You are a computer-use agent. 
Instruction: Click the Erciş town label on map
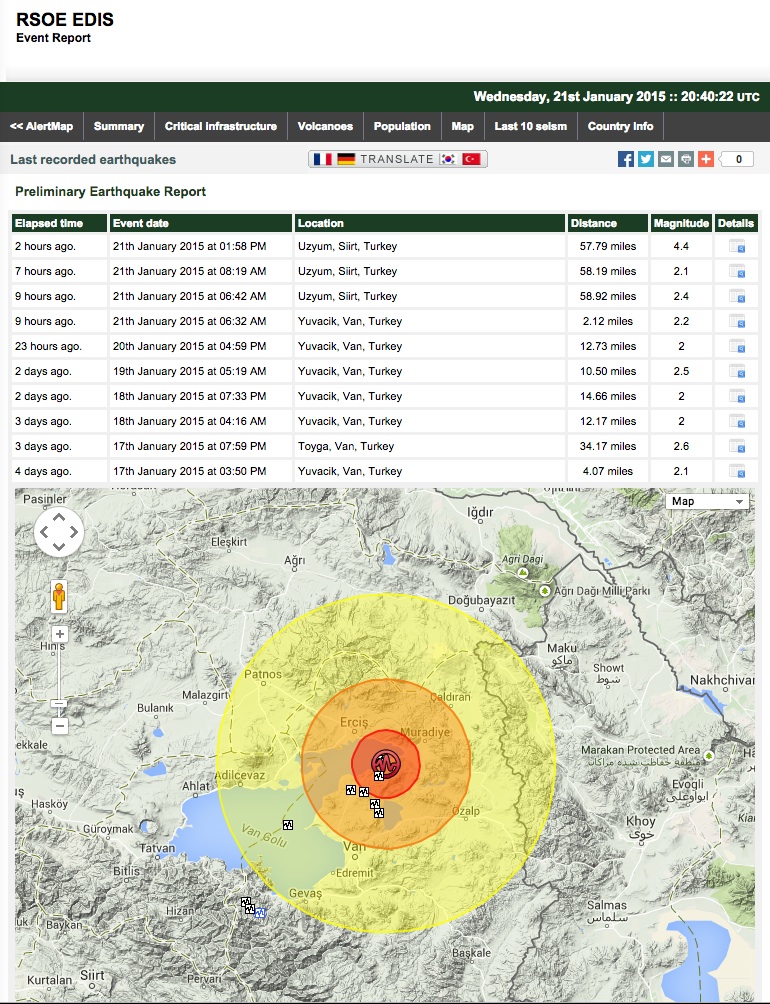pyautogui.click(x=354, y=722)
